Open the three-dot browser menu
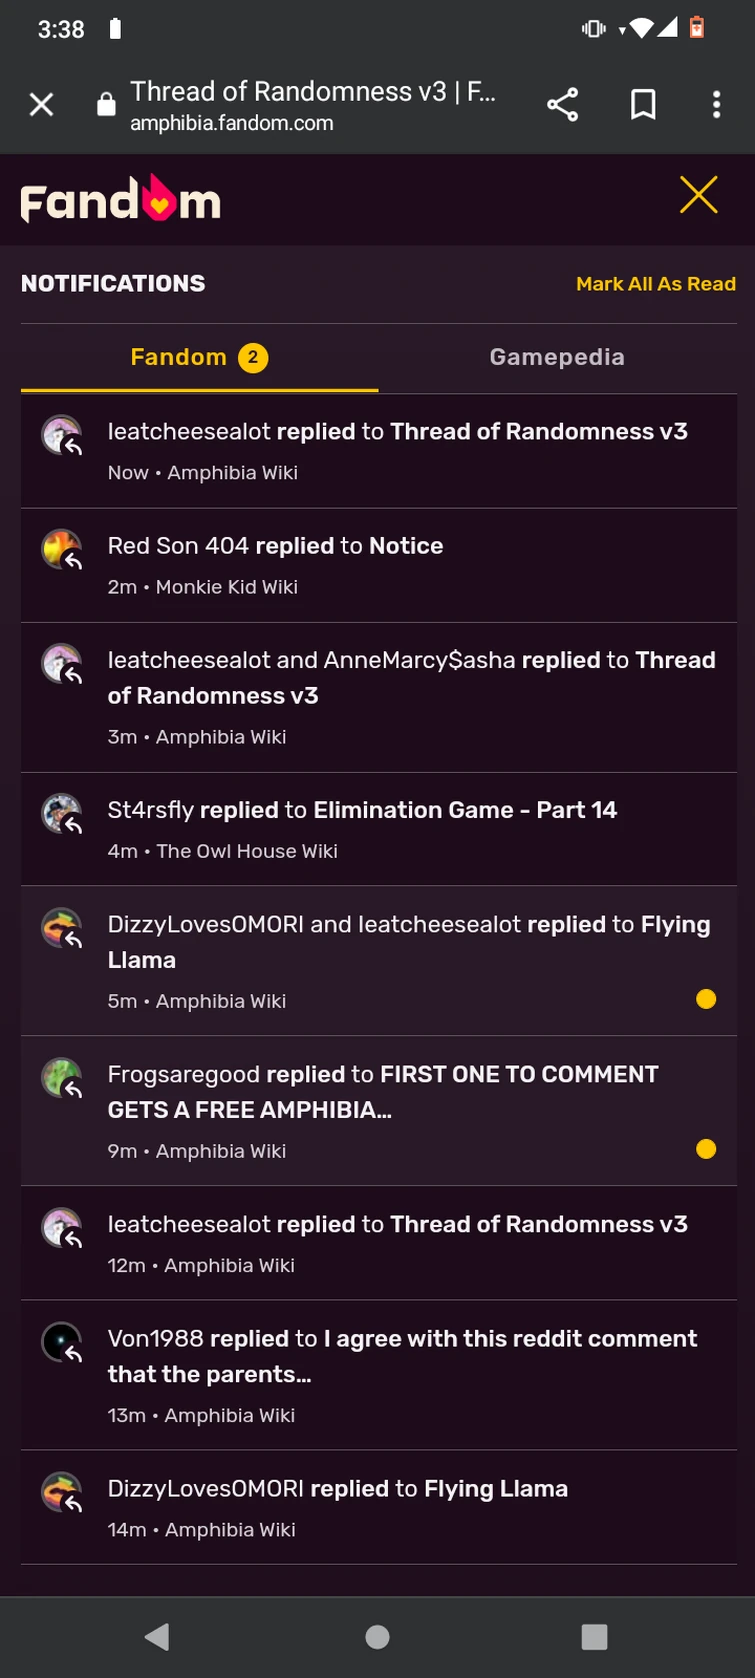The width and height of the screenshot is (755, 1678). (716, 104)
